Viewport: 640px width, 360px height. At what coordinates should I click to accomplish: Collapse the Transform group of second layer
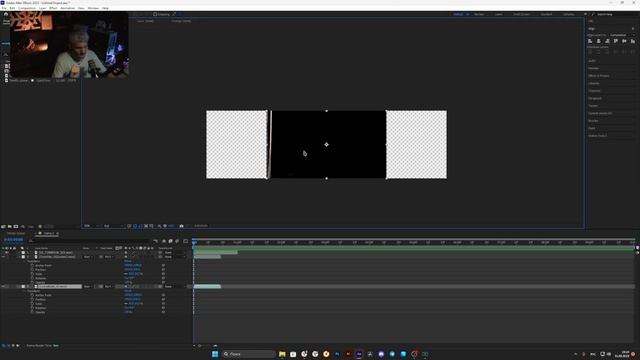click(25, 261)
